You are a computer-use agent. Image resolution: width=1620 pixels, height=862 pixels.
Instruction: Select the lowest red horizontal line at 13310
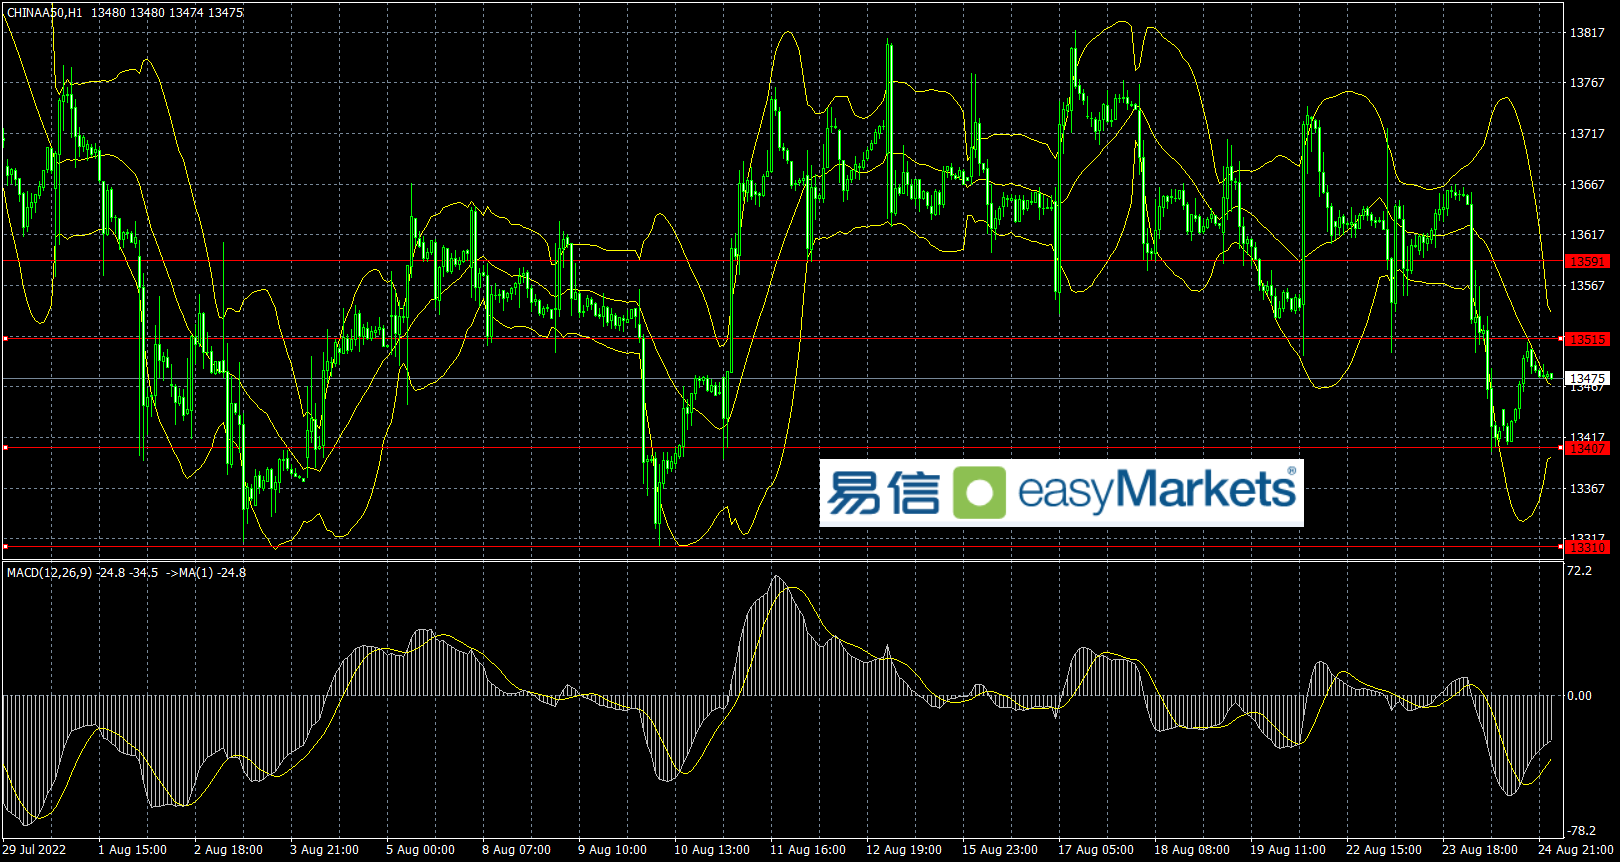coord(783,546)
